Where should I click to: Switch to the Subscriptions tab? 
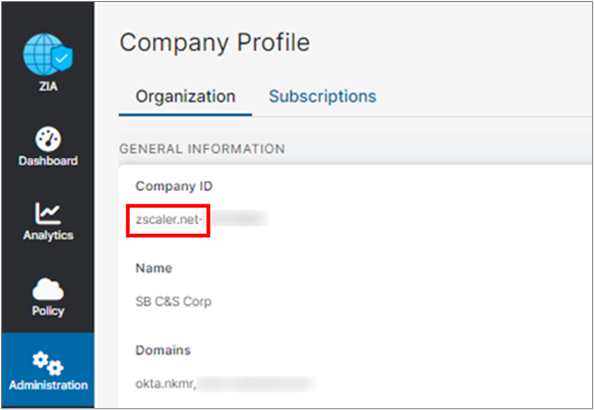click(322, 96)
